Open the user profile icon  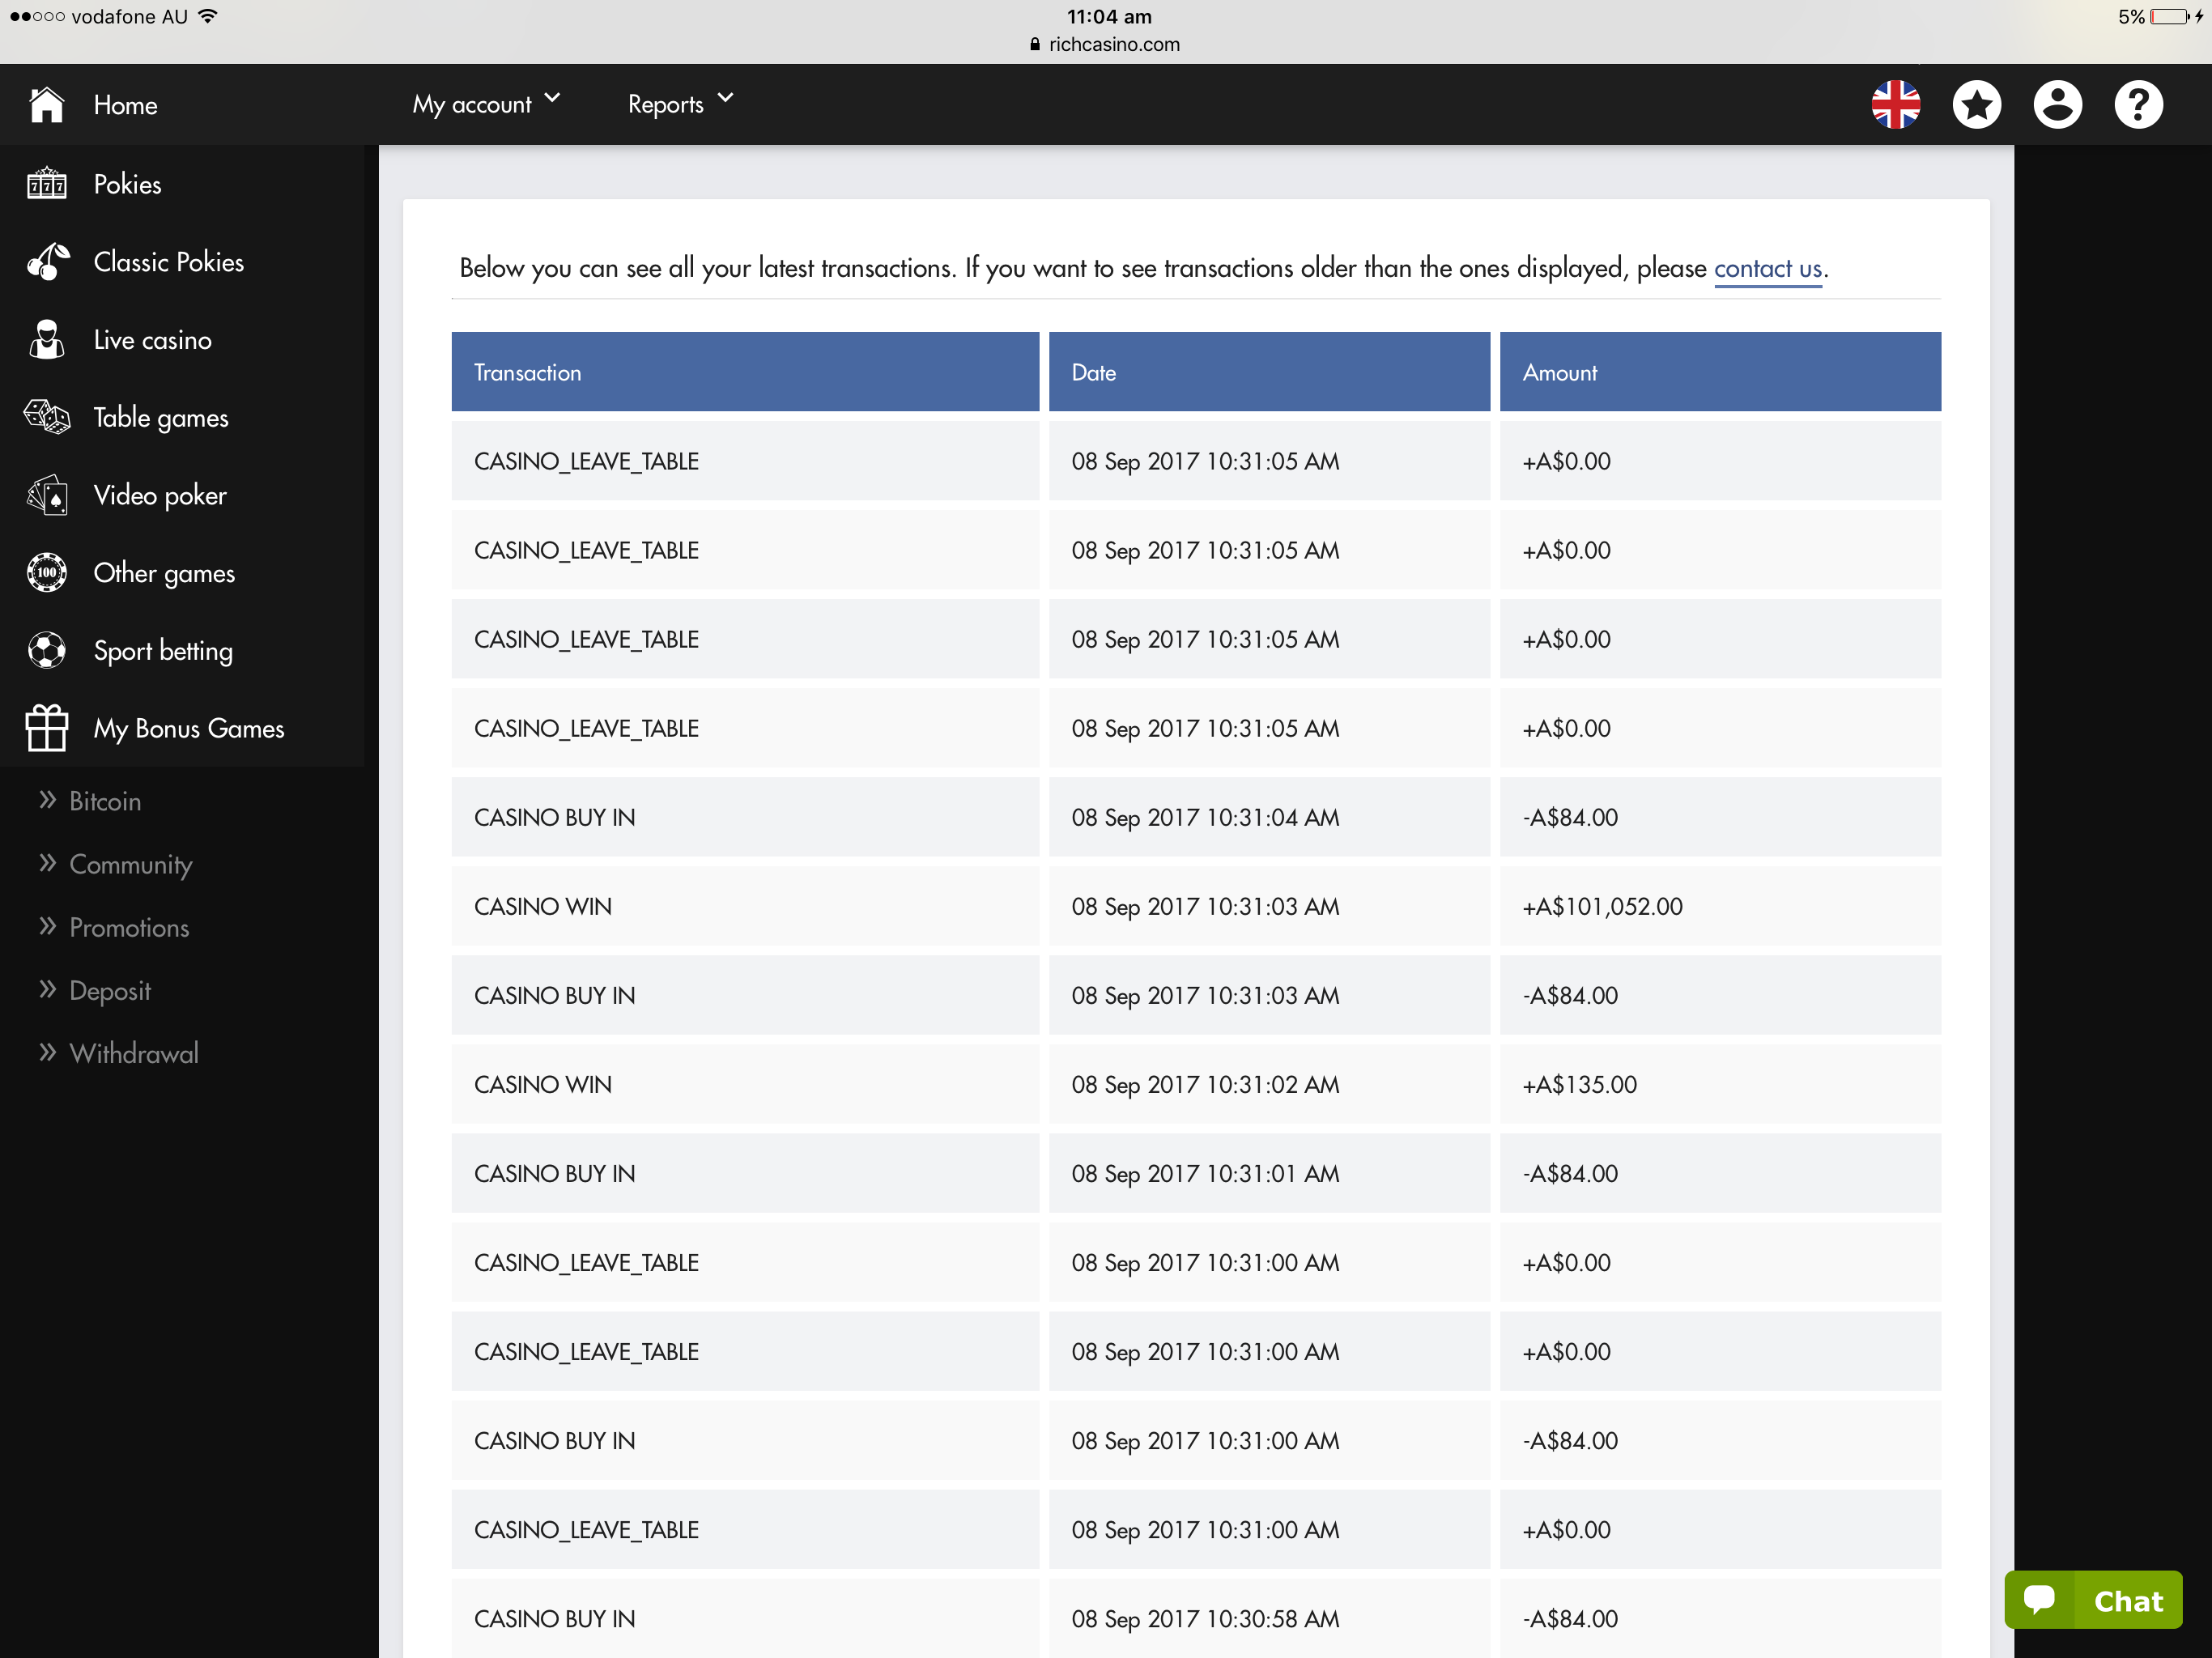(2057, 104)
